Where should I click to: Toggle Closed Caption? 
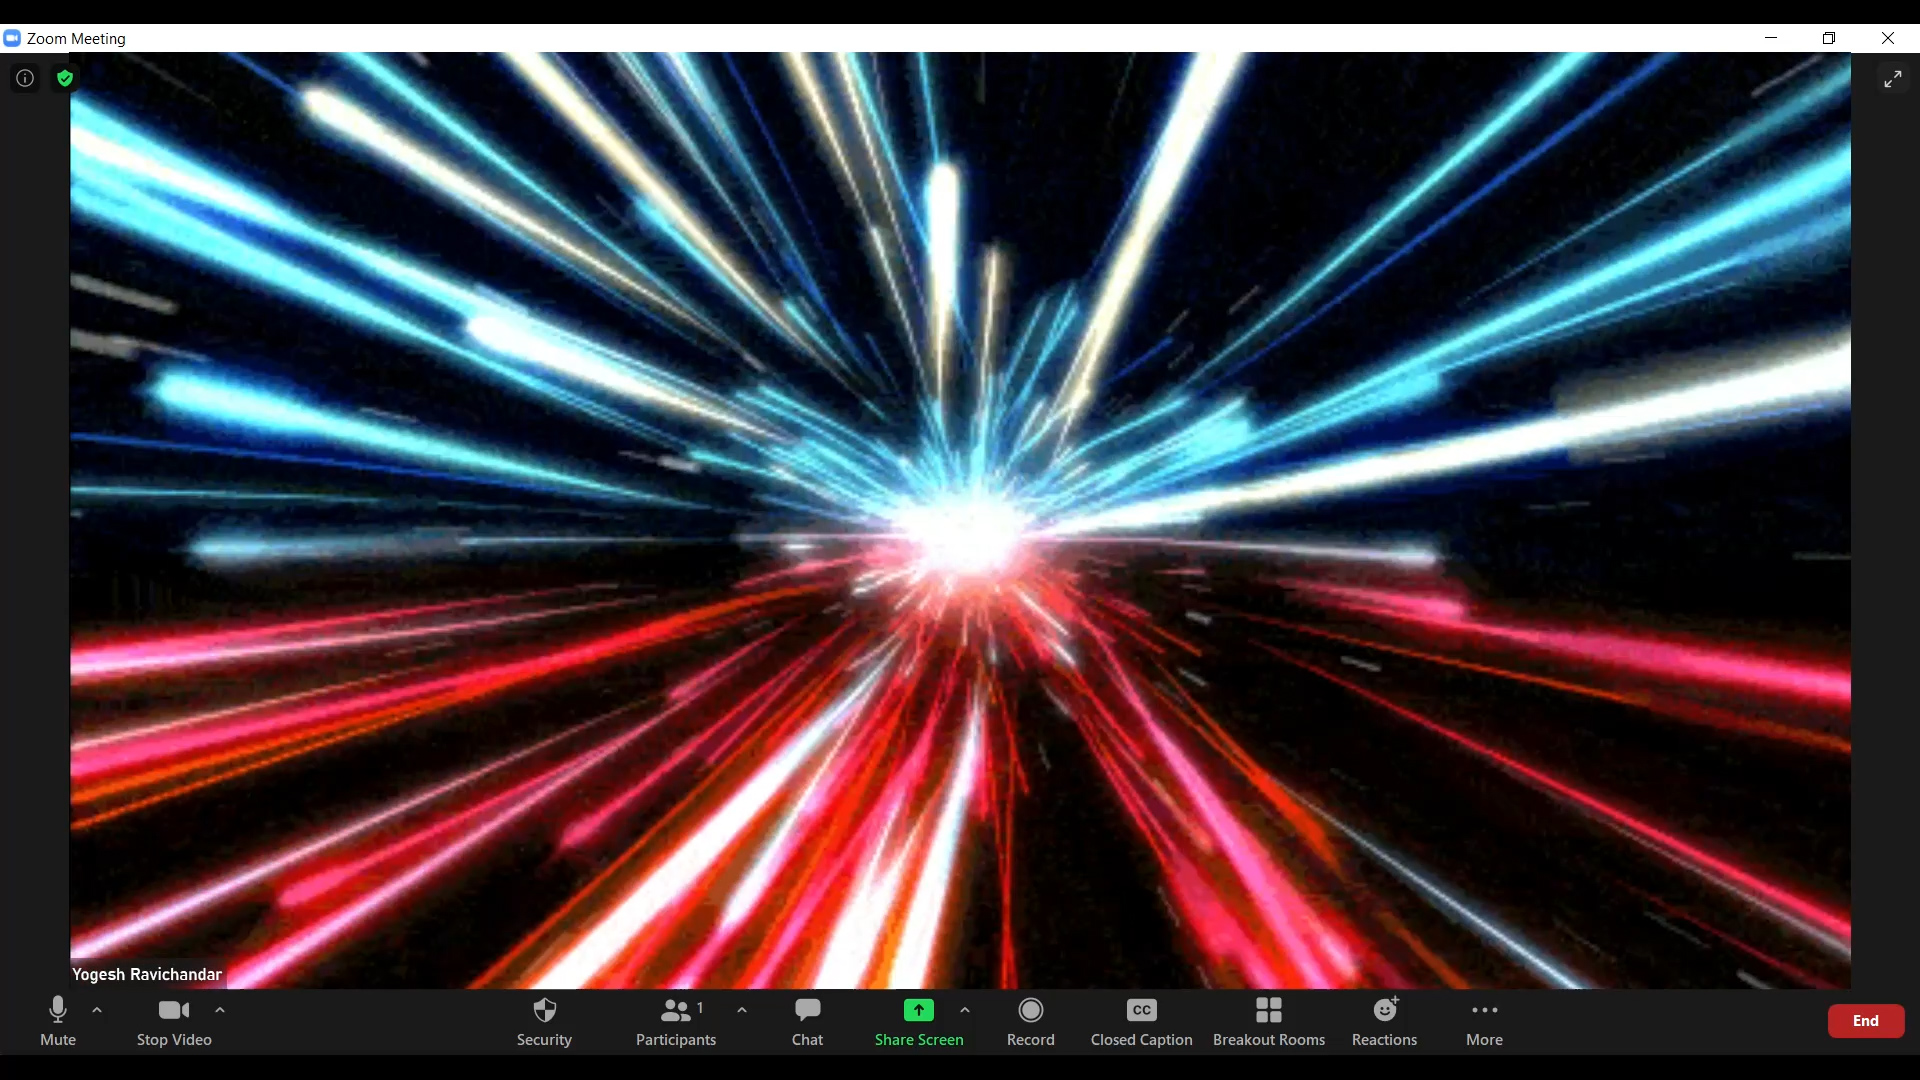tap(1141, 1021)
